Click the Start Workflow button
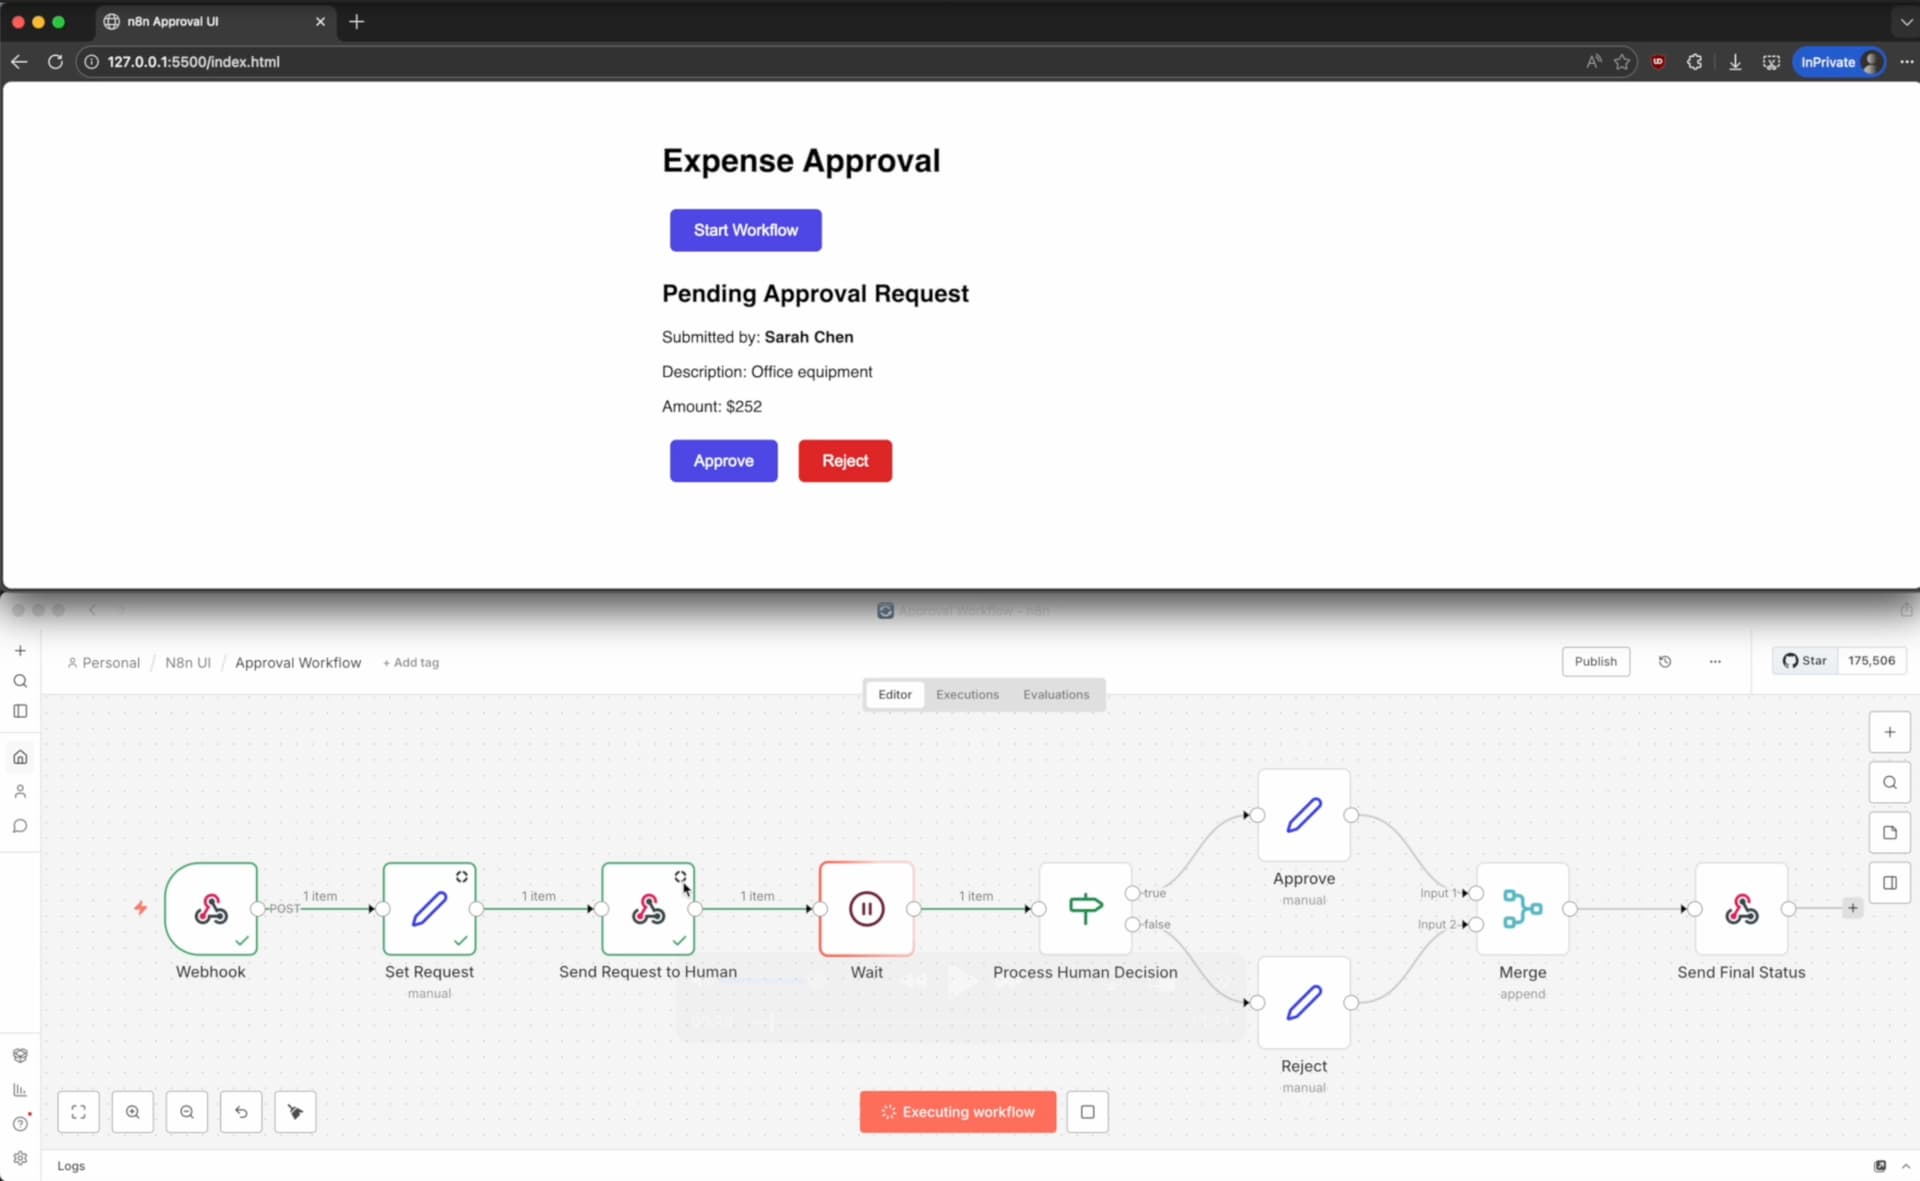 [x=745, y=230]
